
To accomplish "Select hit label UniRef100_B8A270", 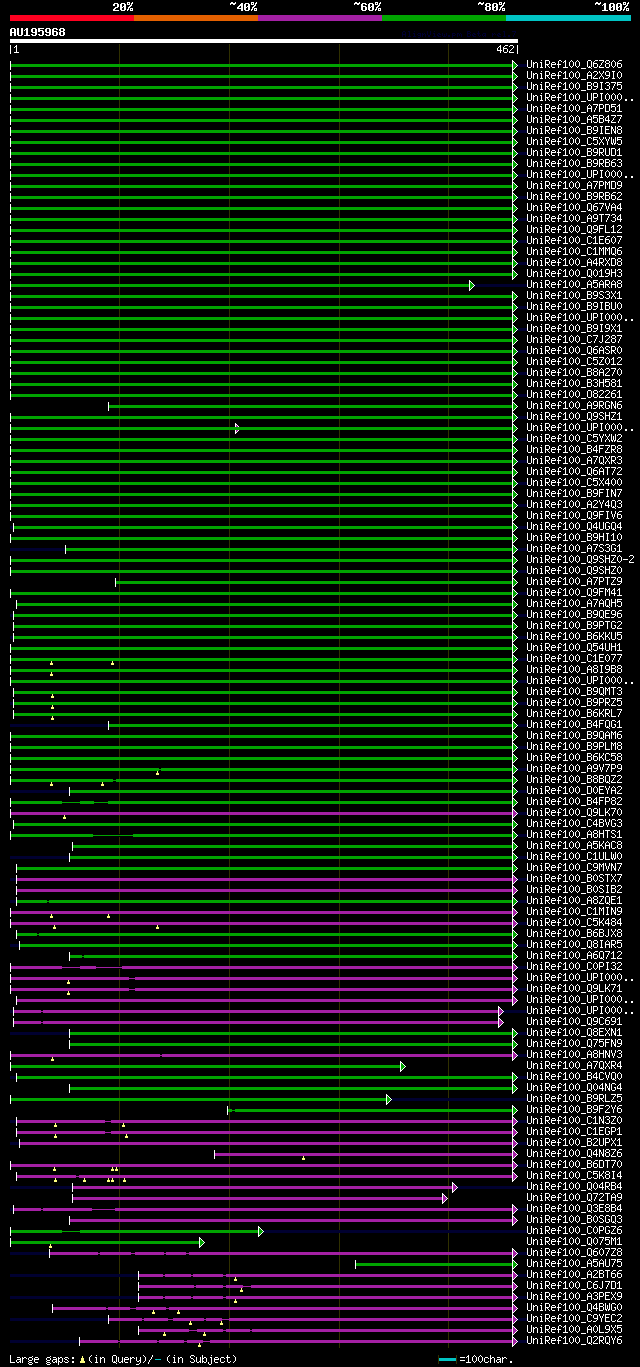I will click(574, 372).
